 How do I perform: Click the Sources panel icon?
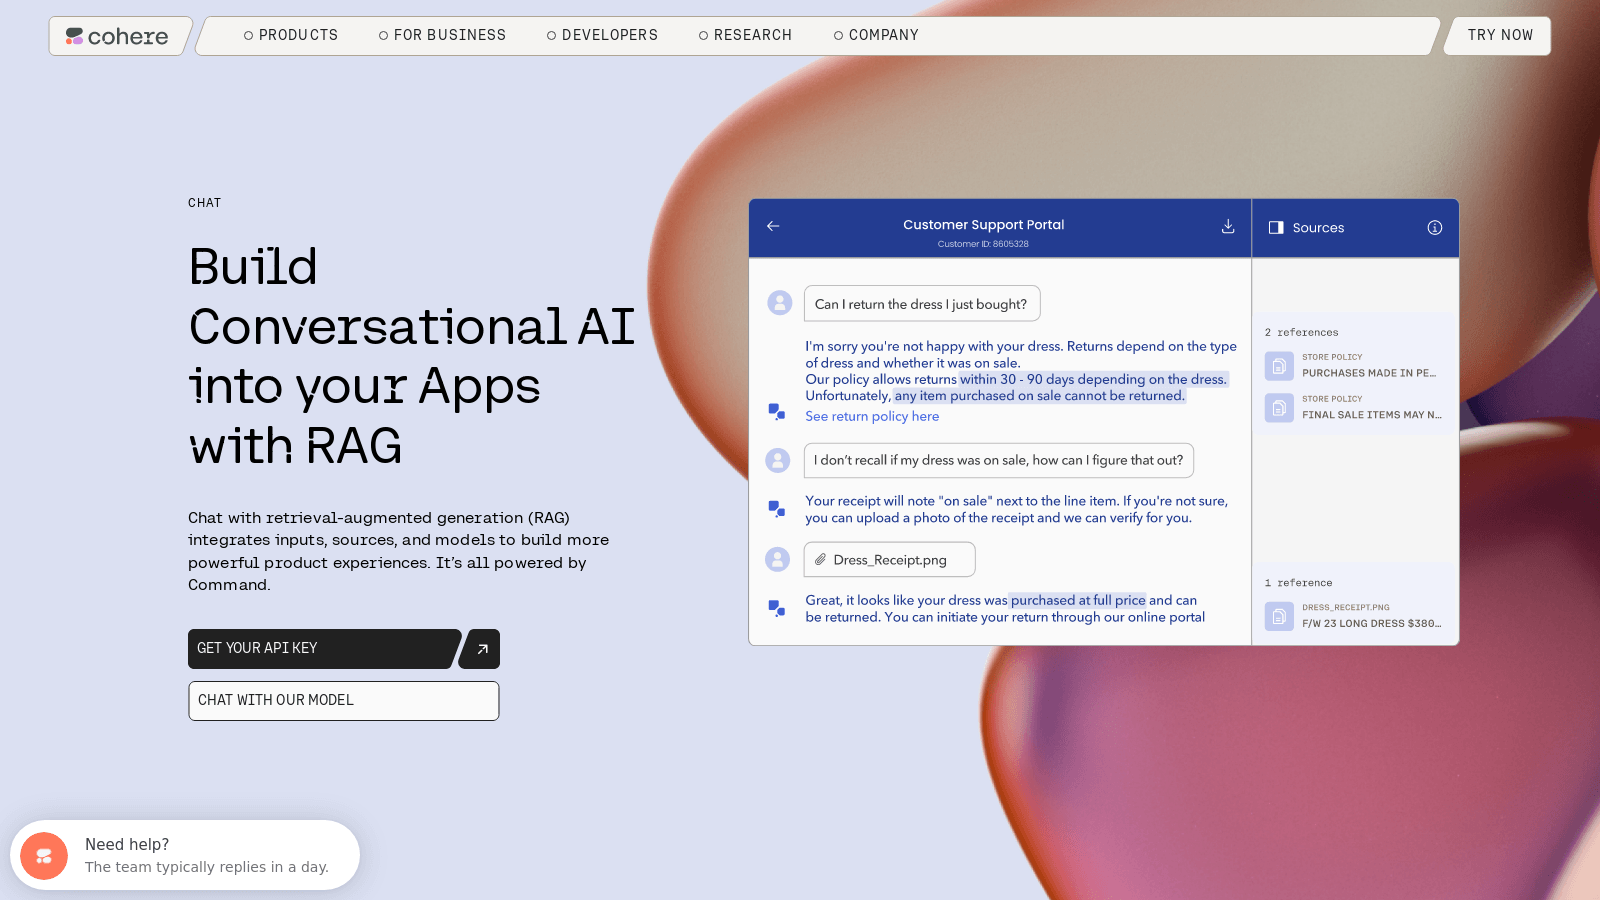(1276, 228)
